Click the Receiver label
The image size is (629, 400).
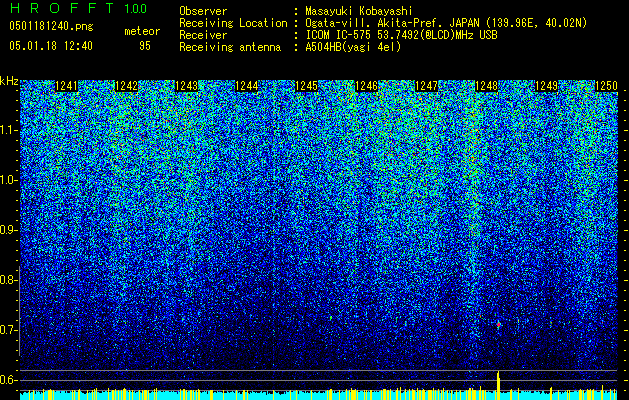[203, 35]
